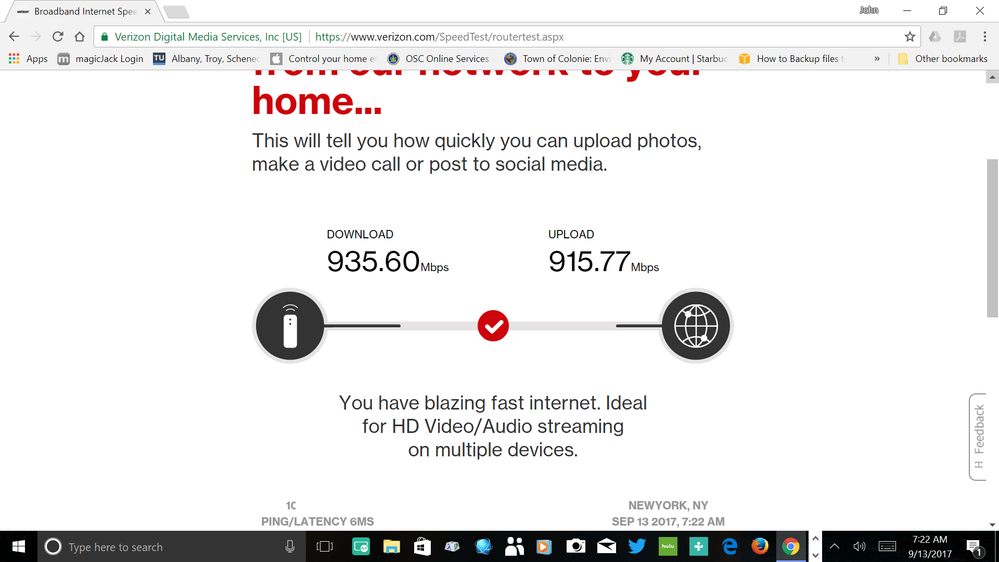Open the How to Backup files bookmark

coord(791,59)
